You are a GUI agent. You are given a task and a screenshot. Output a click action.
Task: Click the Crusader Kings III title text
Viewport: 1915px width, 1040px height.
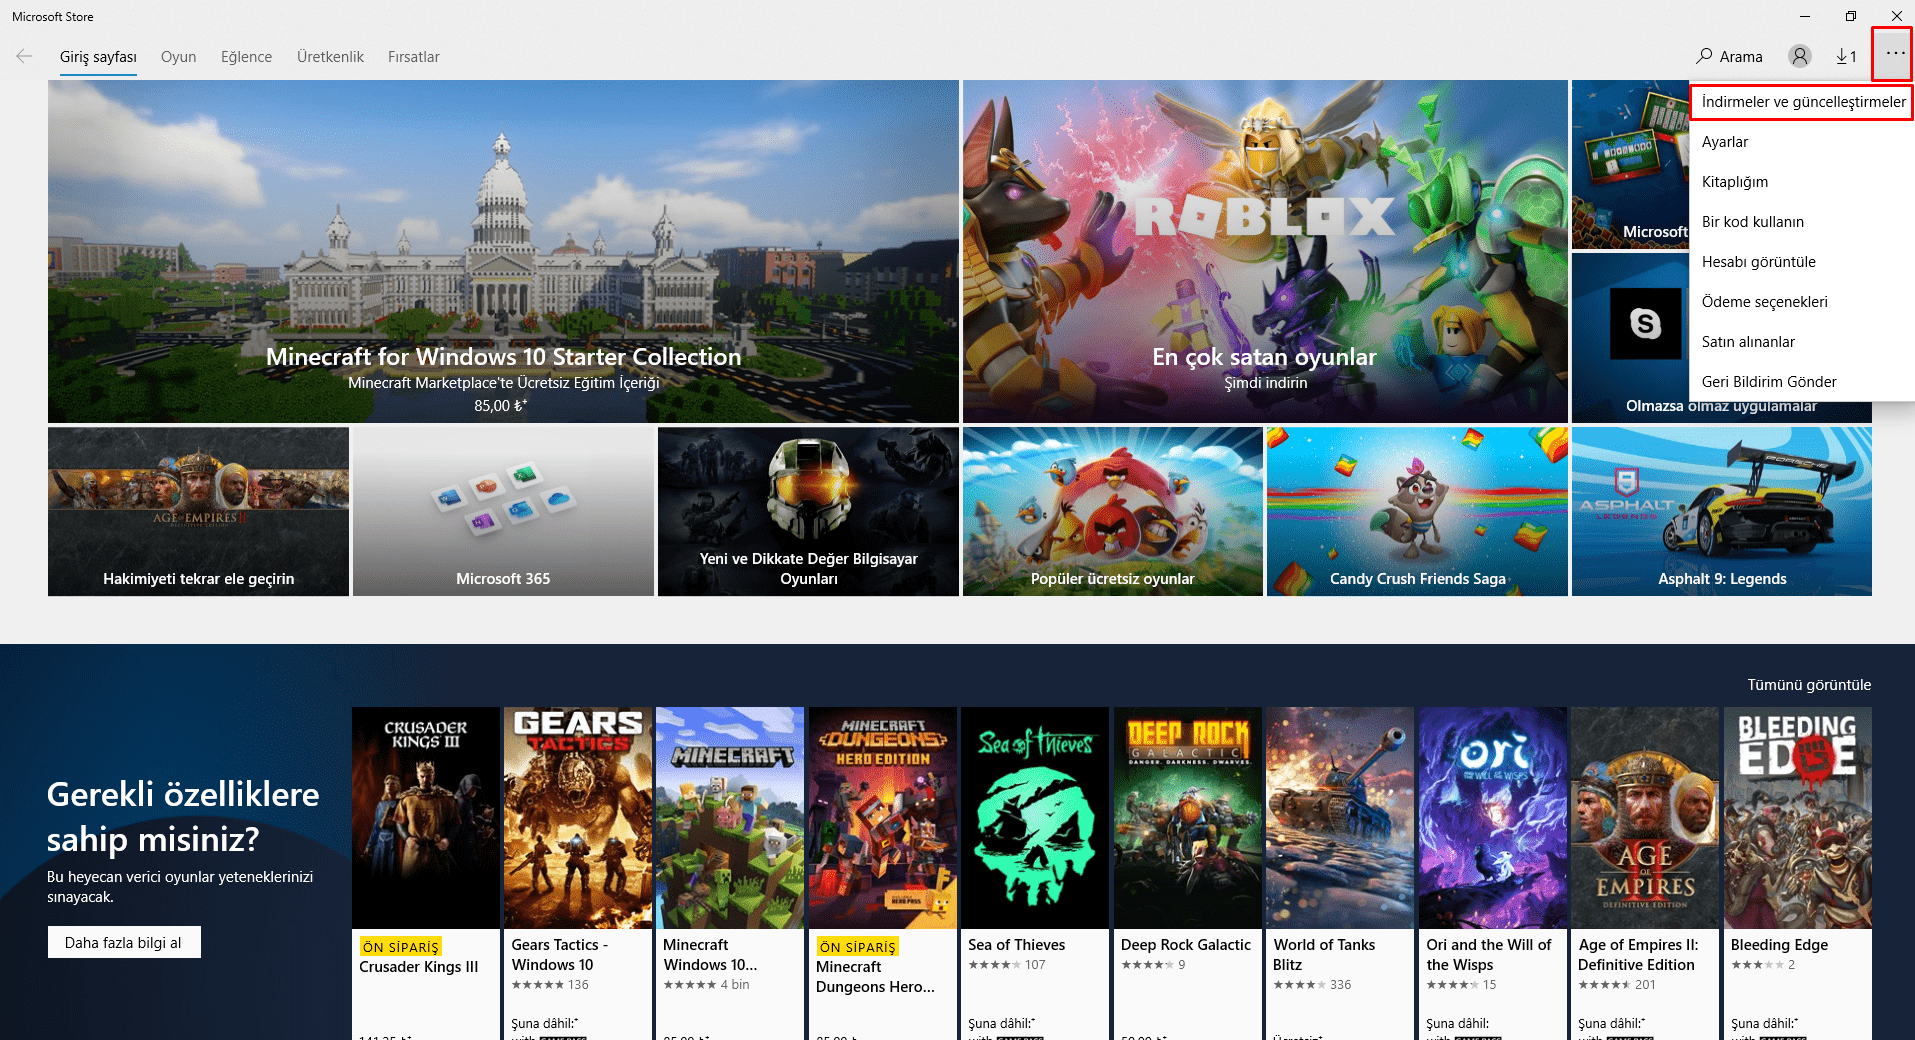pyautogui.click(x=419, y=967)
